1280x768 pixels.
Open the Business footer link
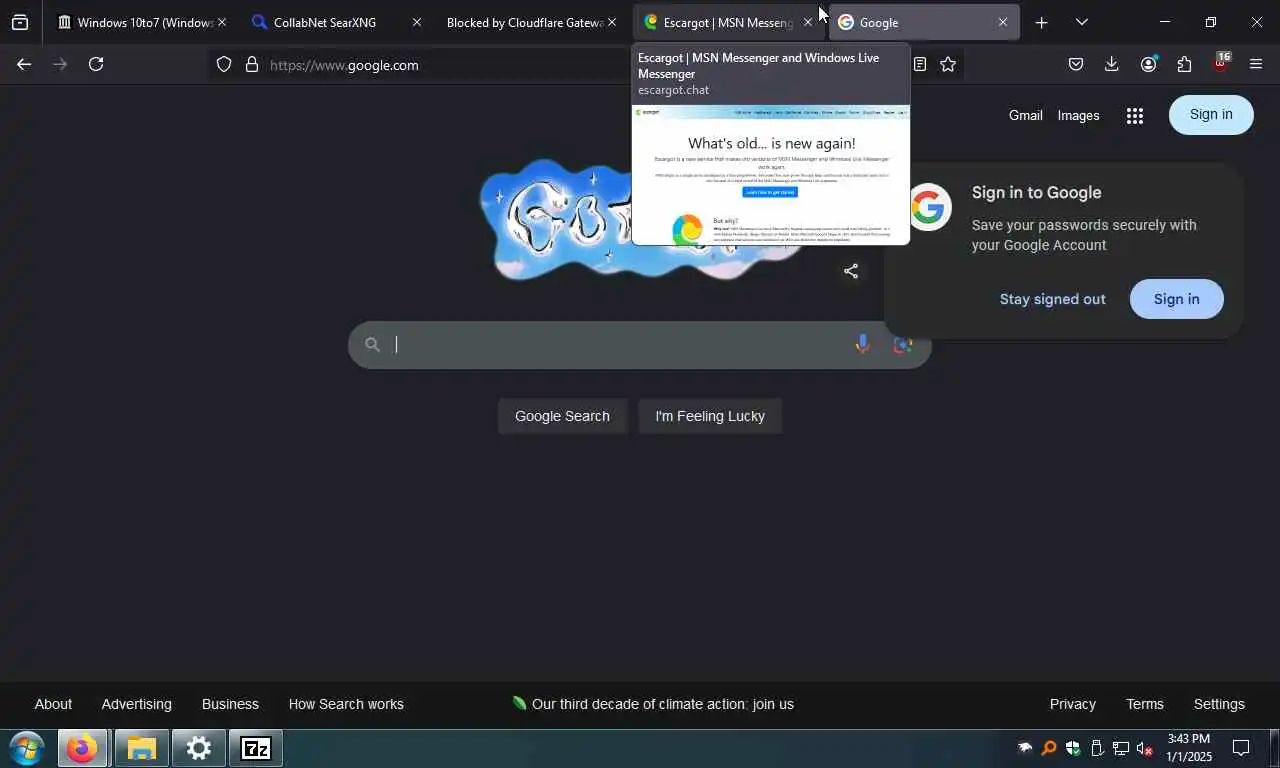pyautogui.click(x=230, y=704)
